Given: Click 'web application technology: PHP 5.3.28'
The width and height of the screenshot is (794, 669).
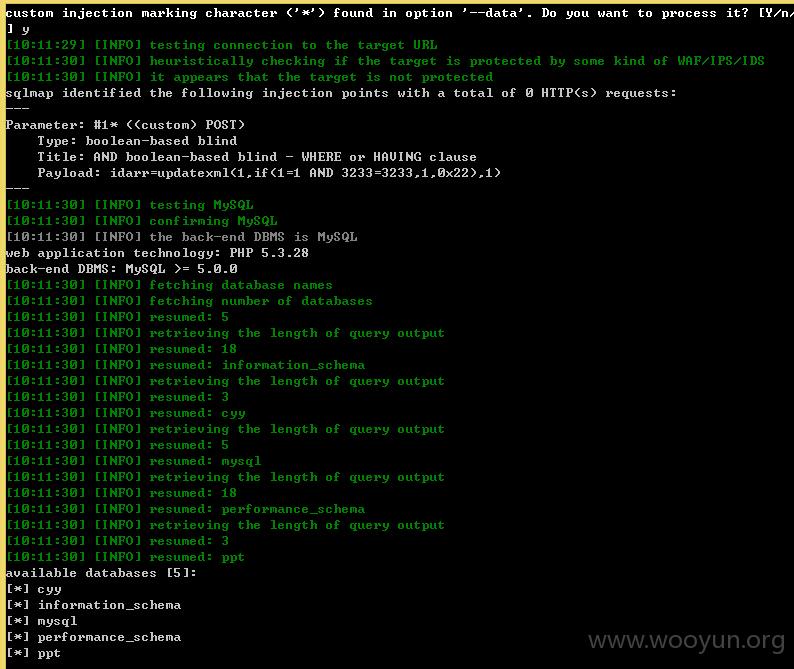Looking at the screenshot, I should coord(157,253).
